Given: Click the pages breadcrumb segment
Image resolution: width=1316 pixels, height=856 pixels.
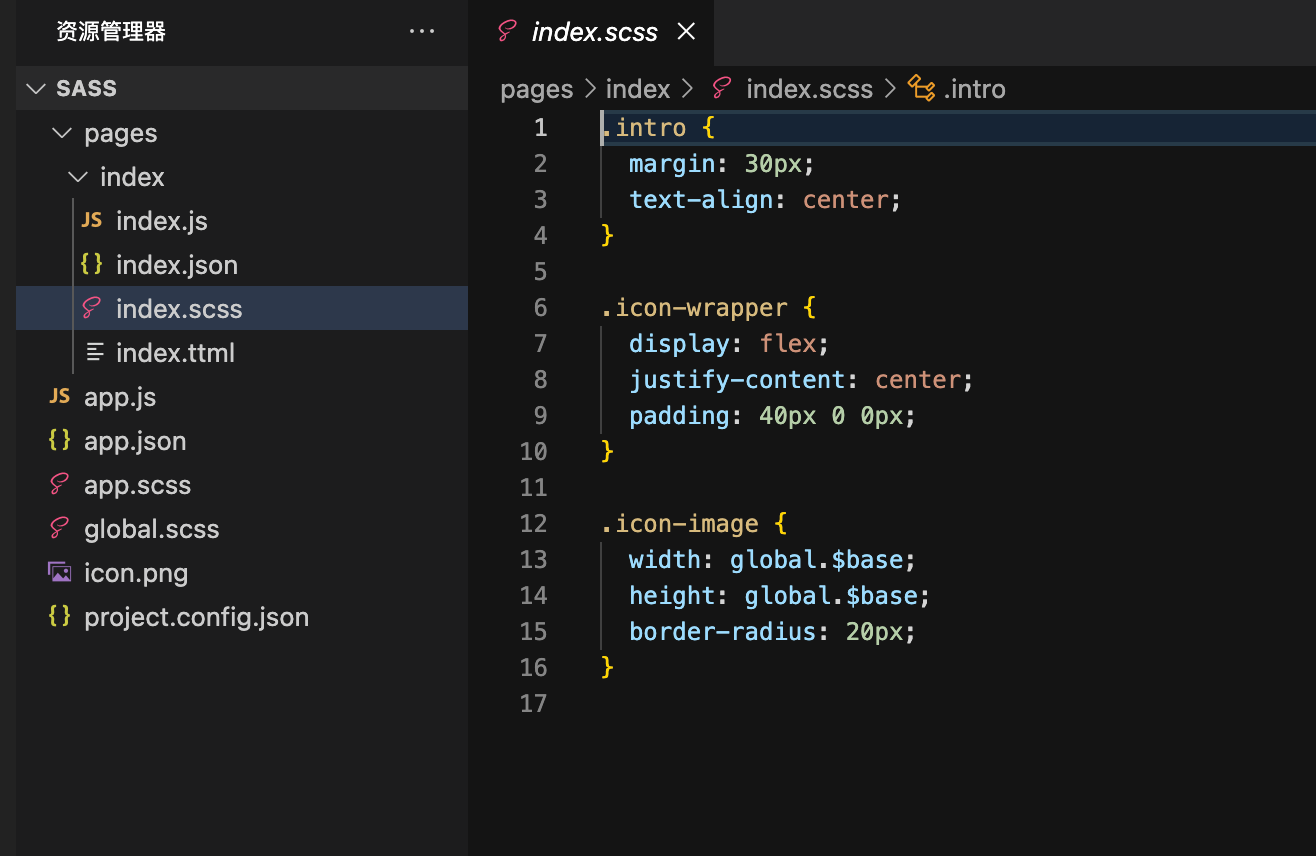Looking at the screenshot, I should pyautogui.click(x=536, y=89).
